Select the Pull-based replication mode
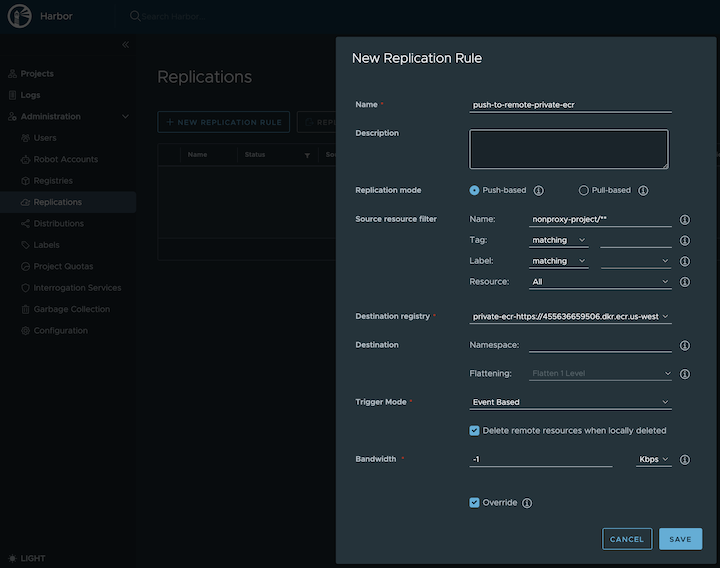The image size is (720, 568). pyautogui.click(x=584, y=190)
